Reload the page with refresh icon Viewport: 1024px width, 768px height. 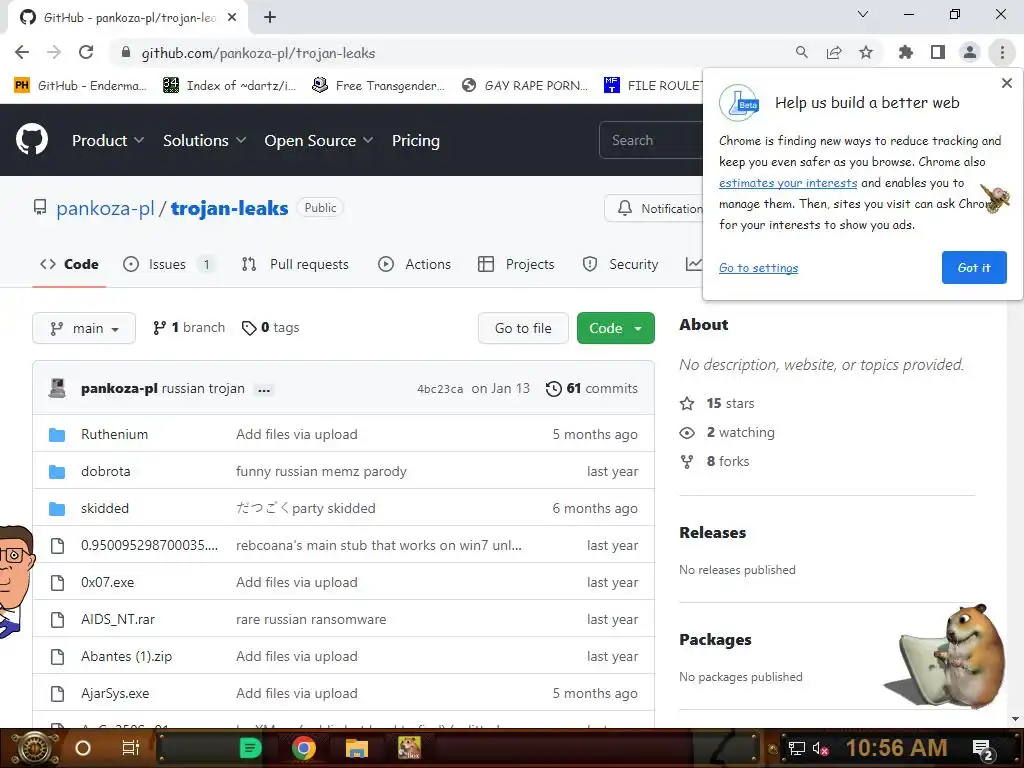[x=86, y=52]
